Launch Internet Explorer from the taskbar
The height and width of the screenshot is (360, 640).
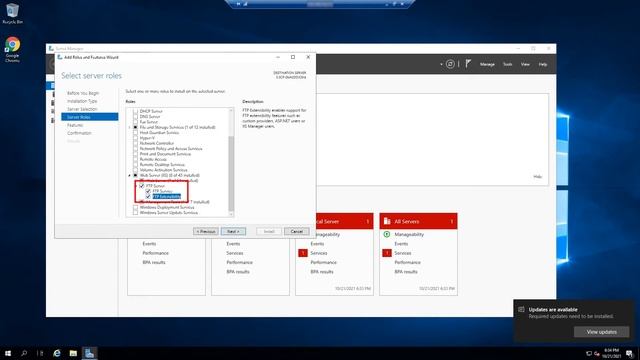57,353
